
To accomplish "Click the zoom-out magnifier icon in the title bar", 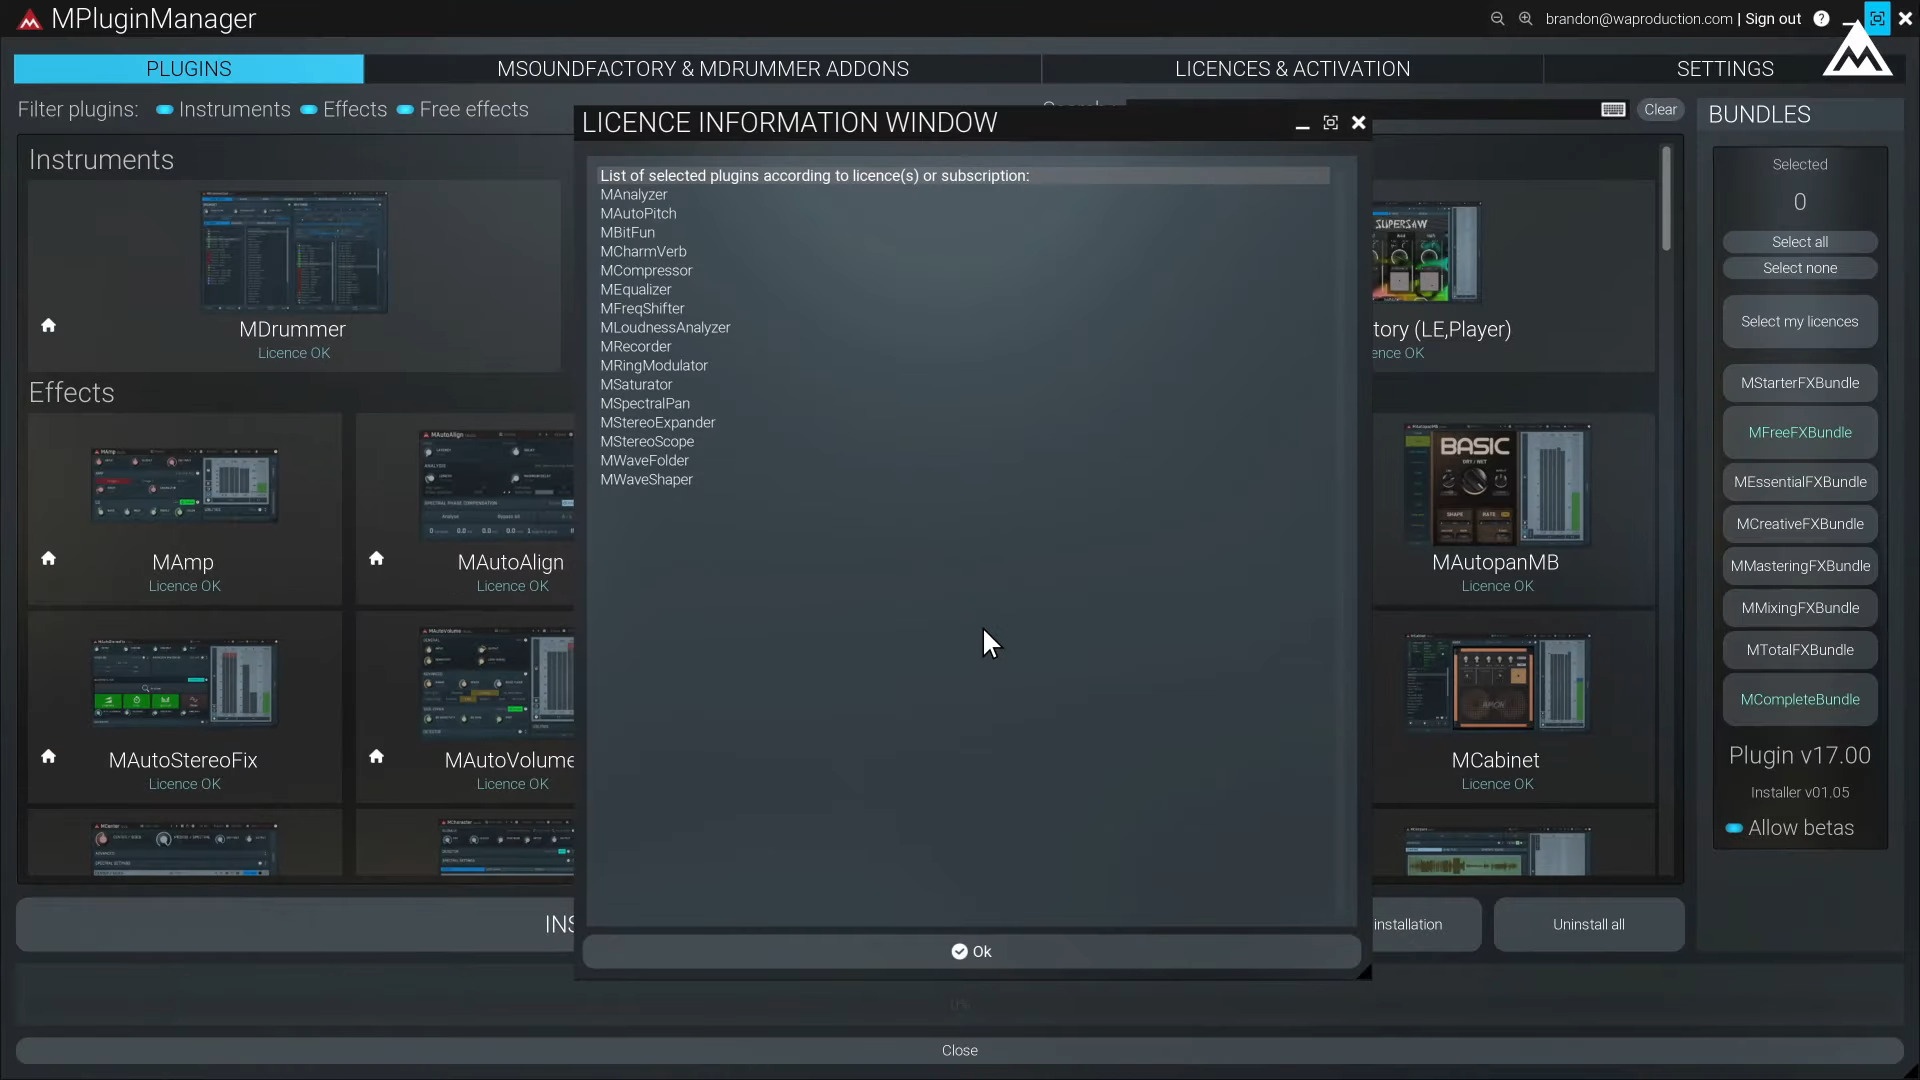I will 1497,18.
